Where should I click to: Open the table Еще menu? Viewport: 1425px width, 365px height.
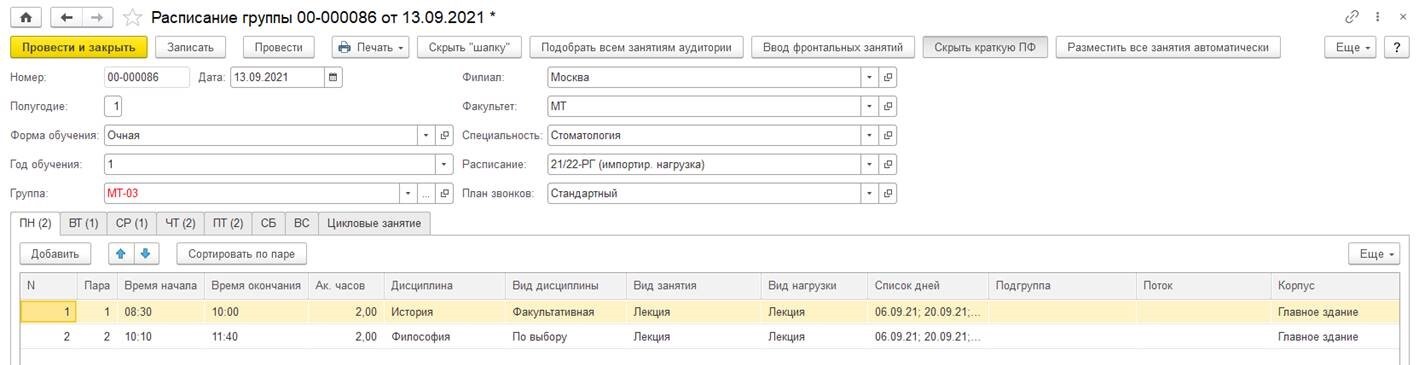click(x=1373, y=254)
